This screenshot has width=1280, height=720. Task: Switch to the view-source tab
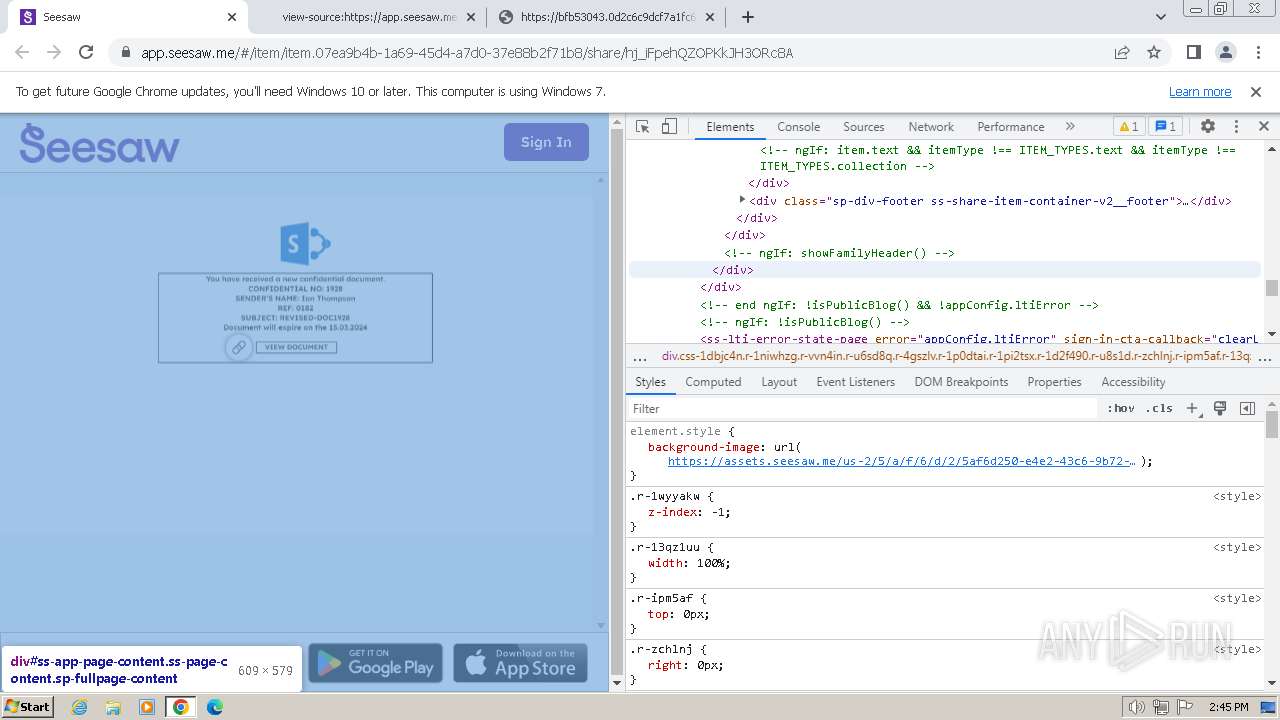367,17
